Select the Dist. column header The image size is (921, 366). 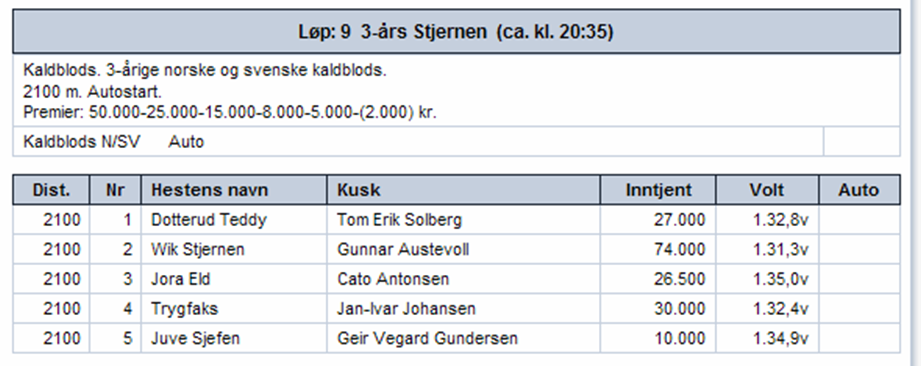coord(51,190)
